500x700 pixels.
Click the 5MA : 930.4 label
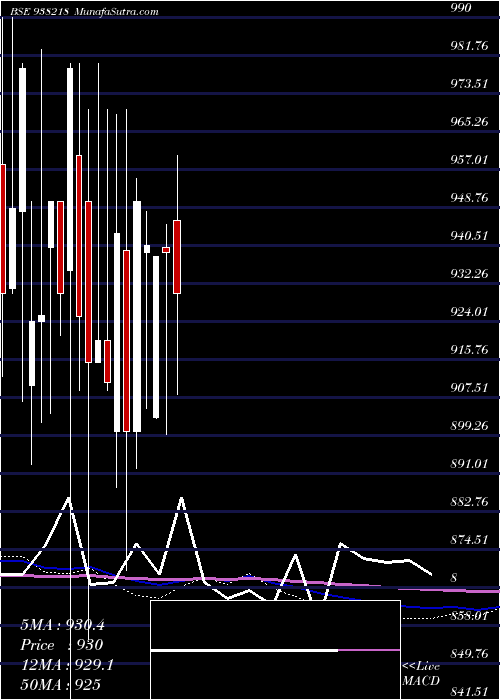point(62,625)
